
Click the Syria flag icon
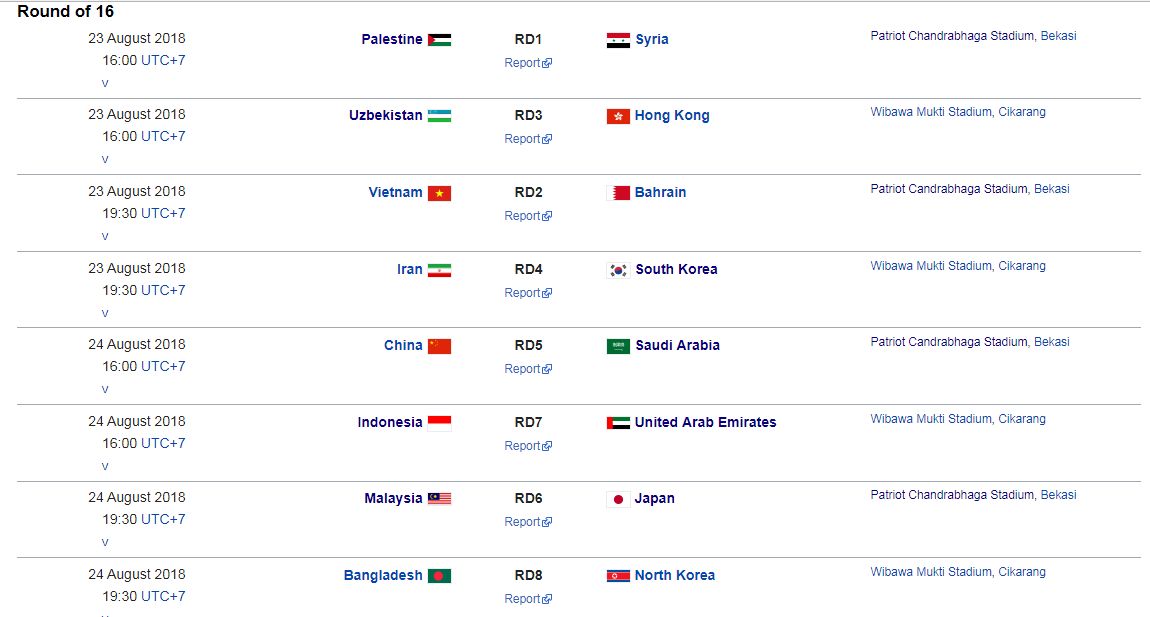(618, 40)
